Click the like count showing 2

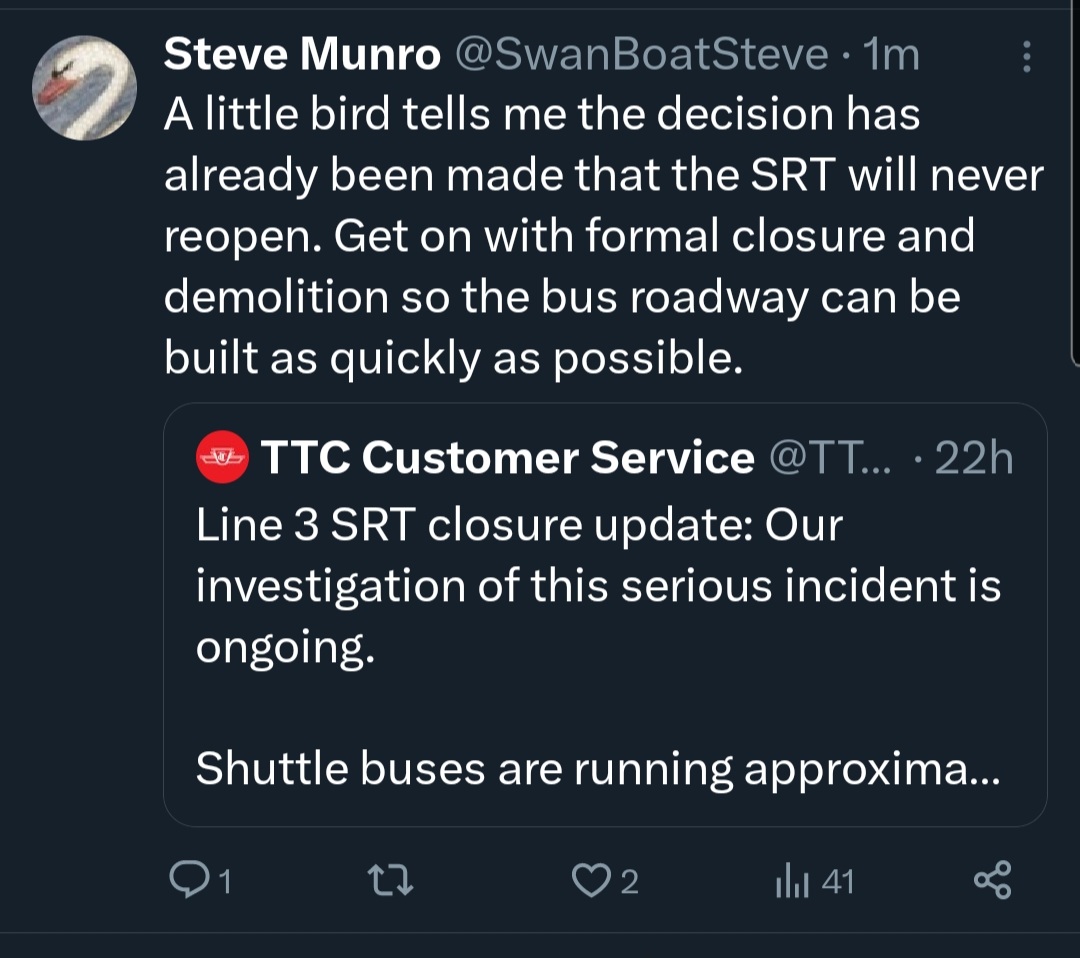coord(628,881)
